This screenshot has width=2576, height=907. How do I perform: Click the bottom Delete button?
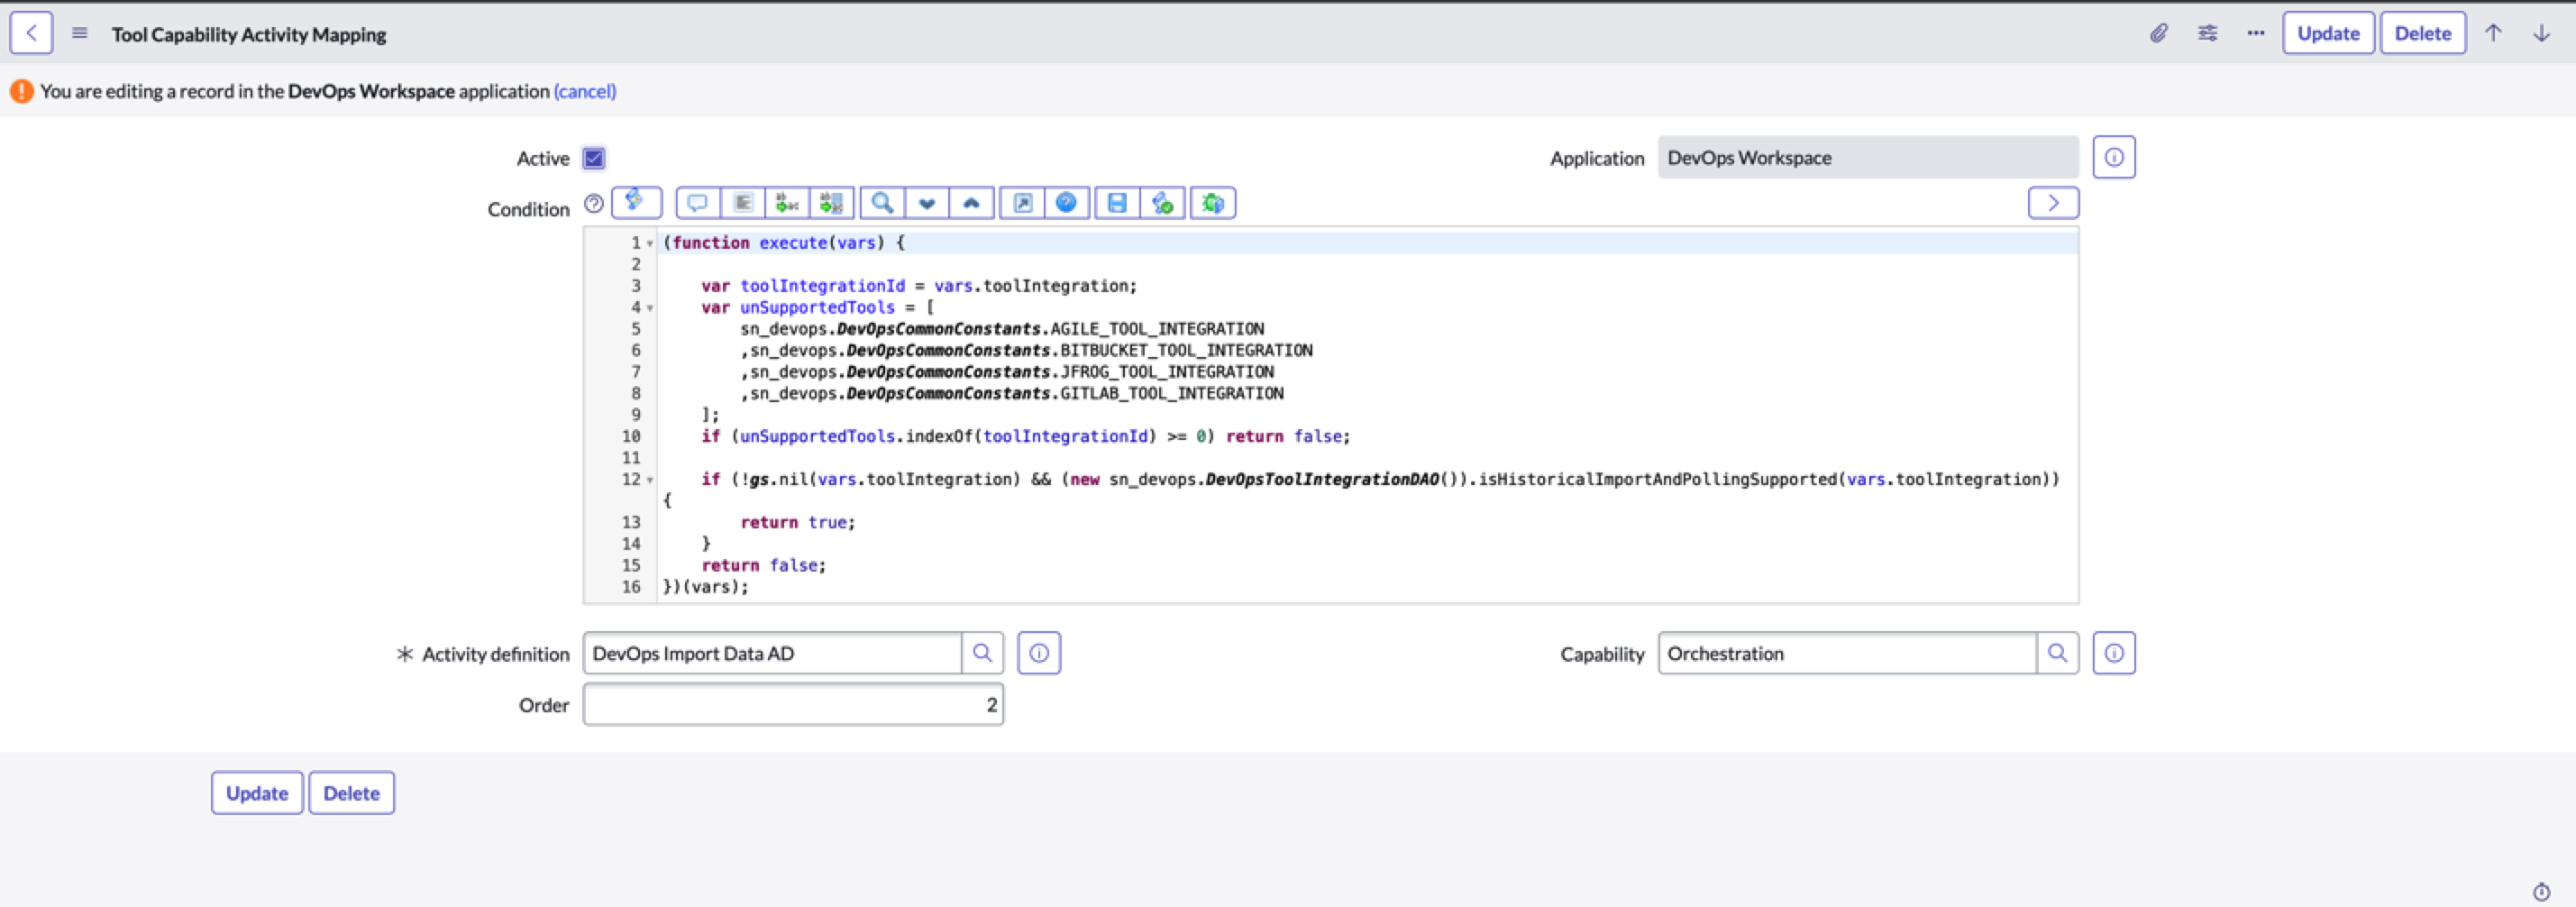tap(351, 793)
